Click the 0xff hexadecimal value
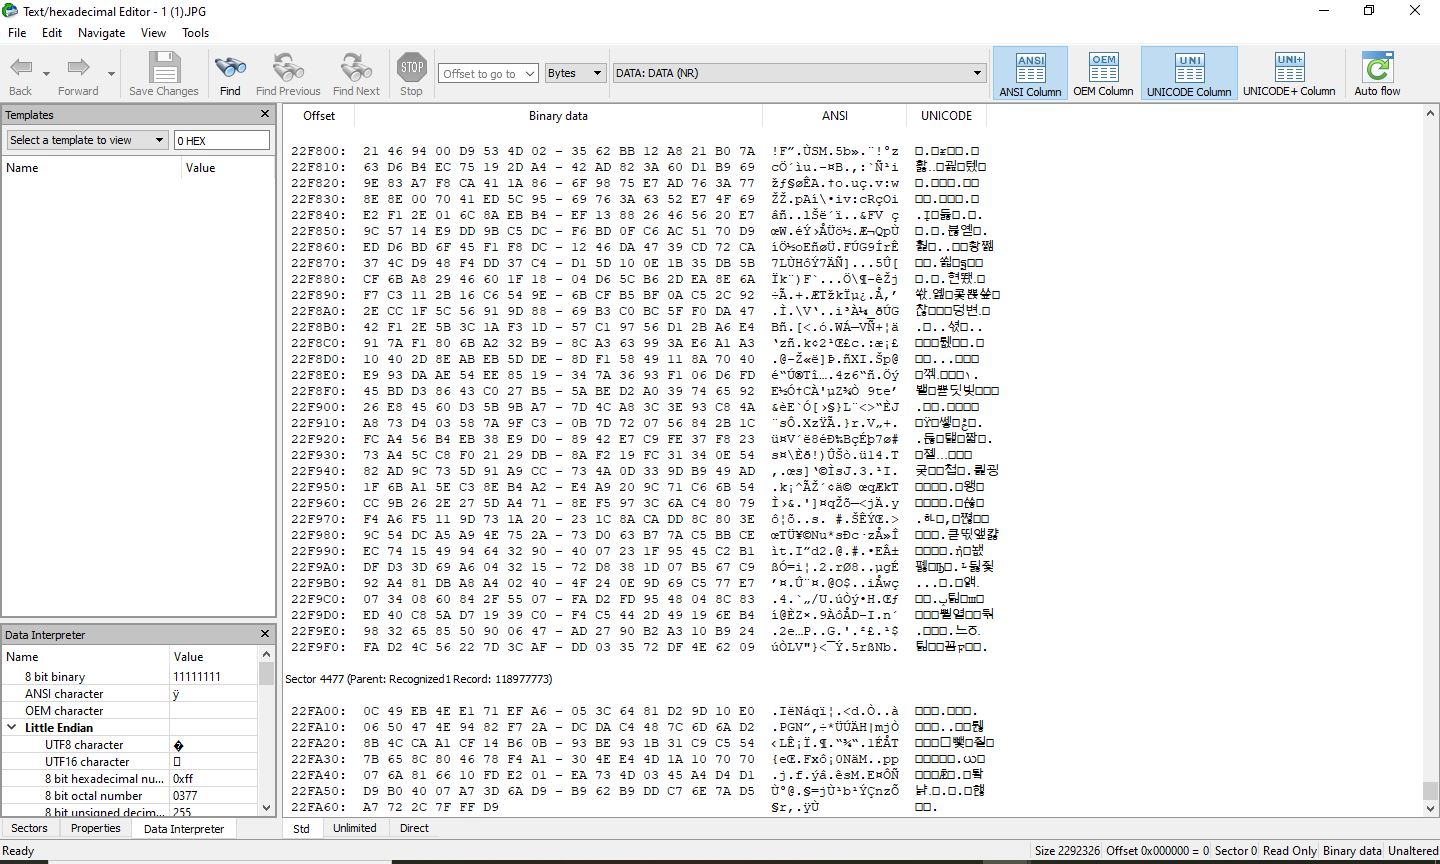The width and height of the screenshot is (1440, 864). (183, 779)
